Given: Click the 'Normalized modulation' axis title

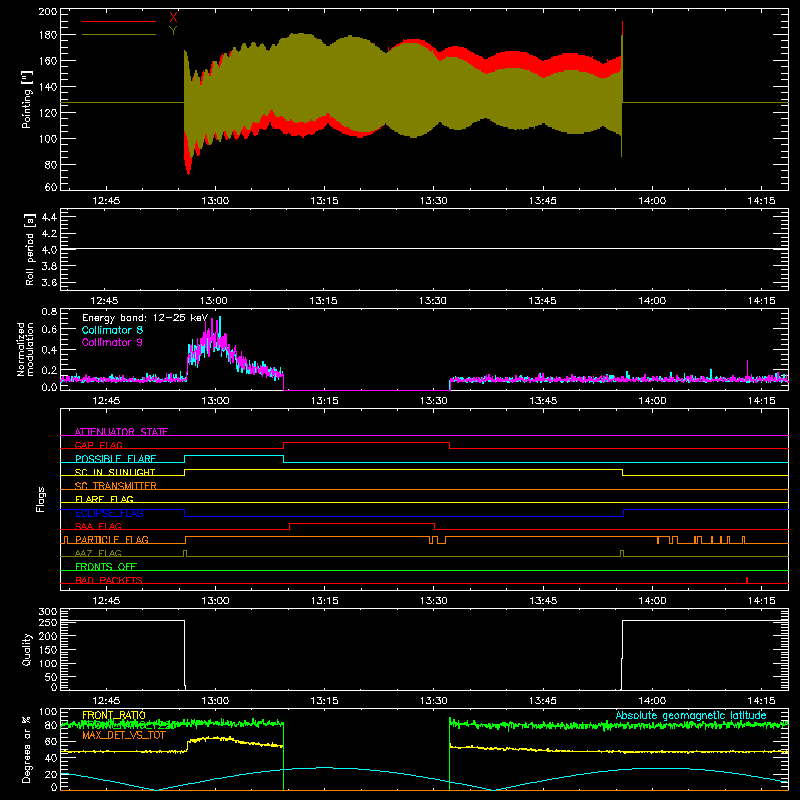Looking at the screenshot, I should [x=26, y=349].
